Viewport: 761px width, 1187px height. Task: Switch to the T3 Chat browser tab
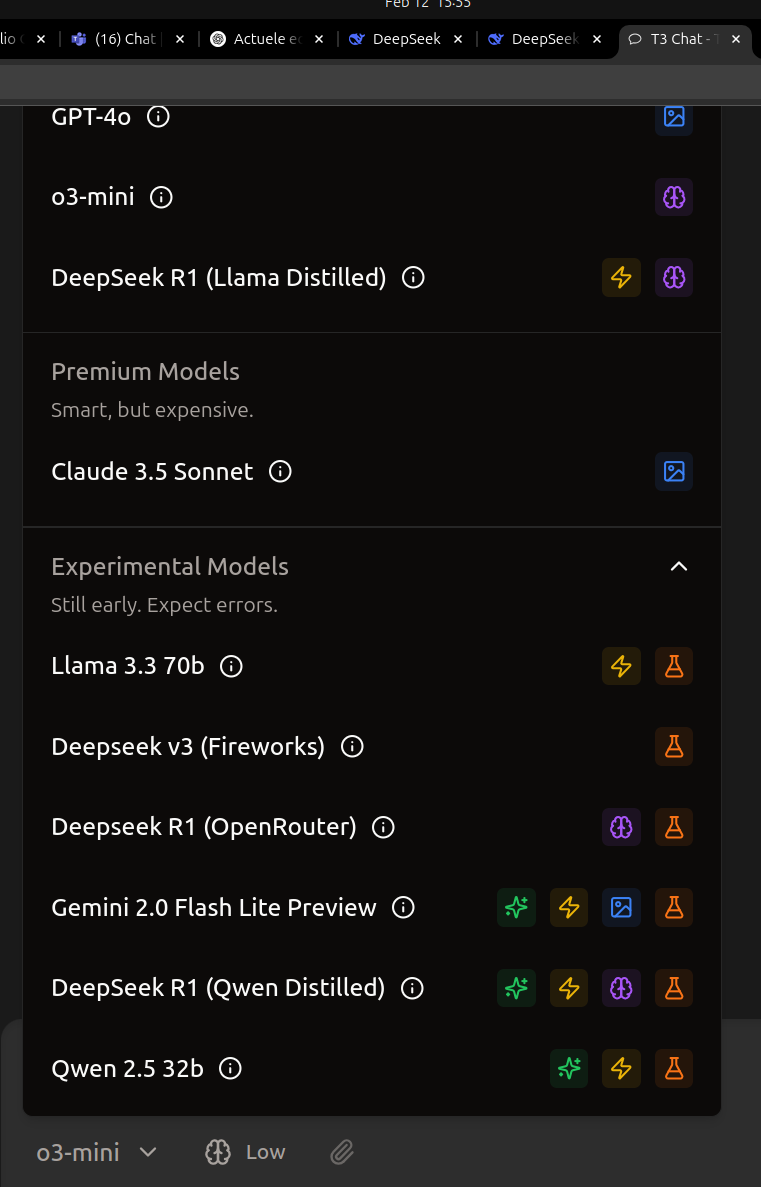(x=677, y=39)
